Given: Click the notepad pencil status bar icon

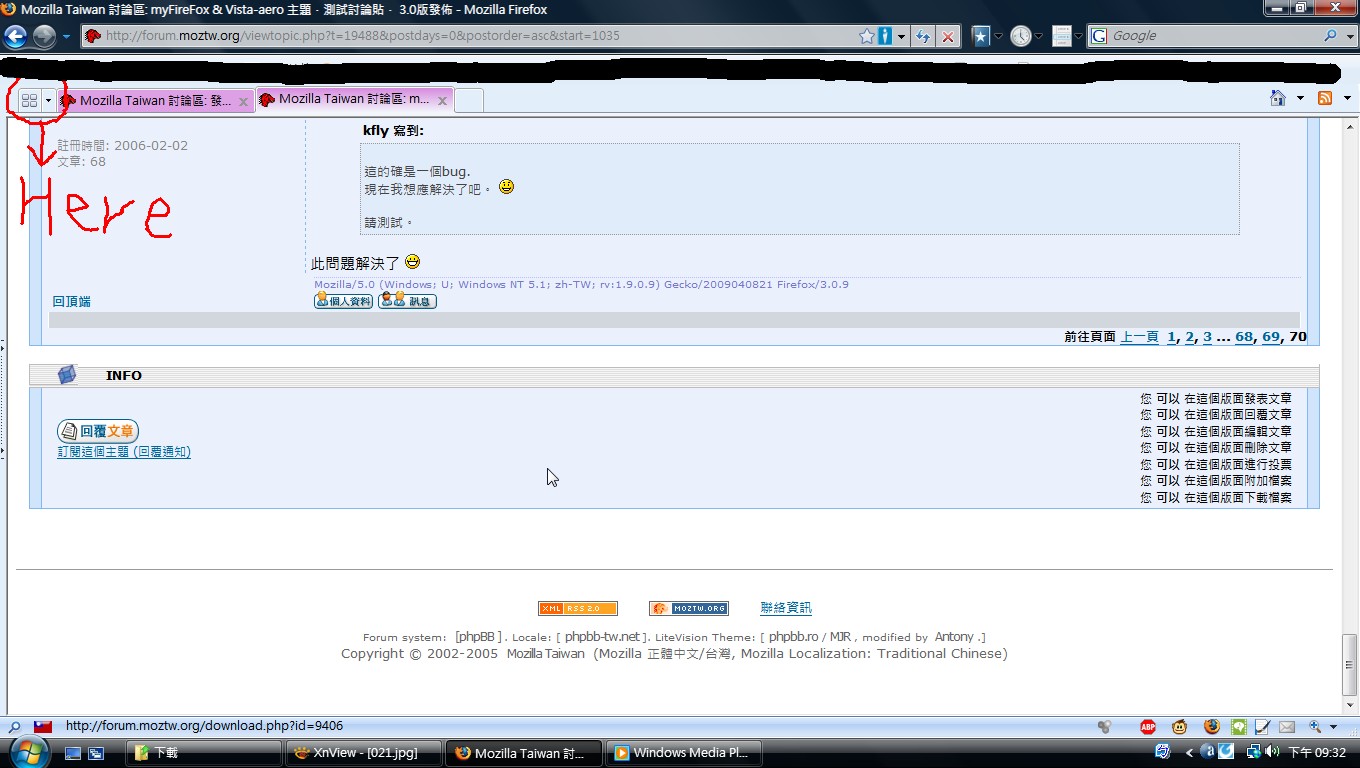Looking at the screenshot, I should [1263, 727].
